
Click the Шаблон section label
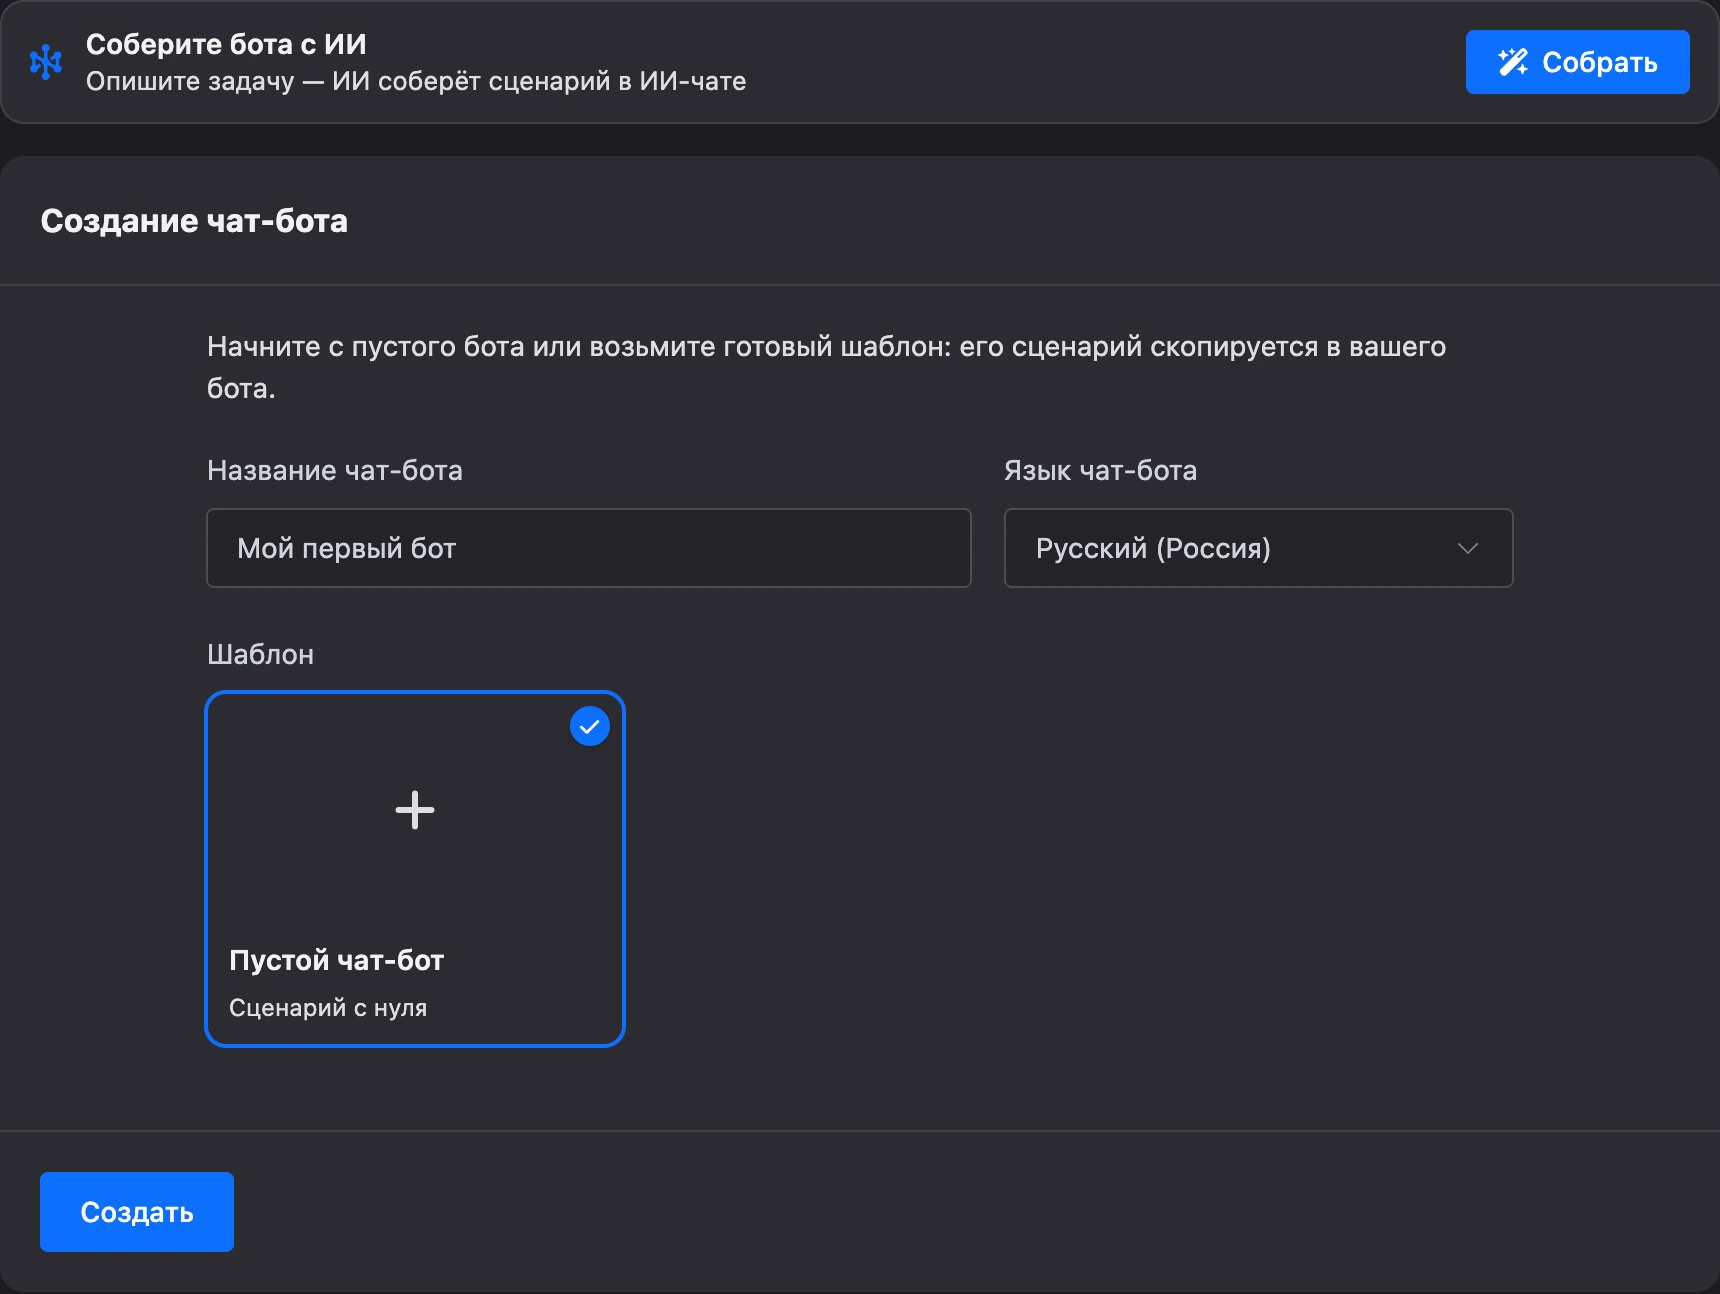(260, 654)
